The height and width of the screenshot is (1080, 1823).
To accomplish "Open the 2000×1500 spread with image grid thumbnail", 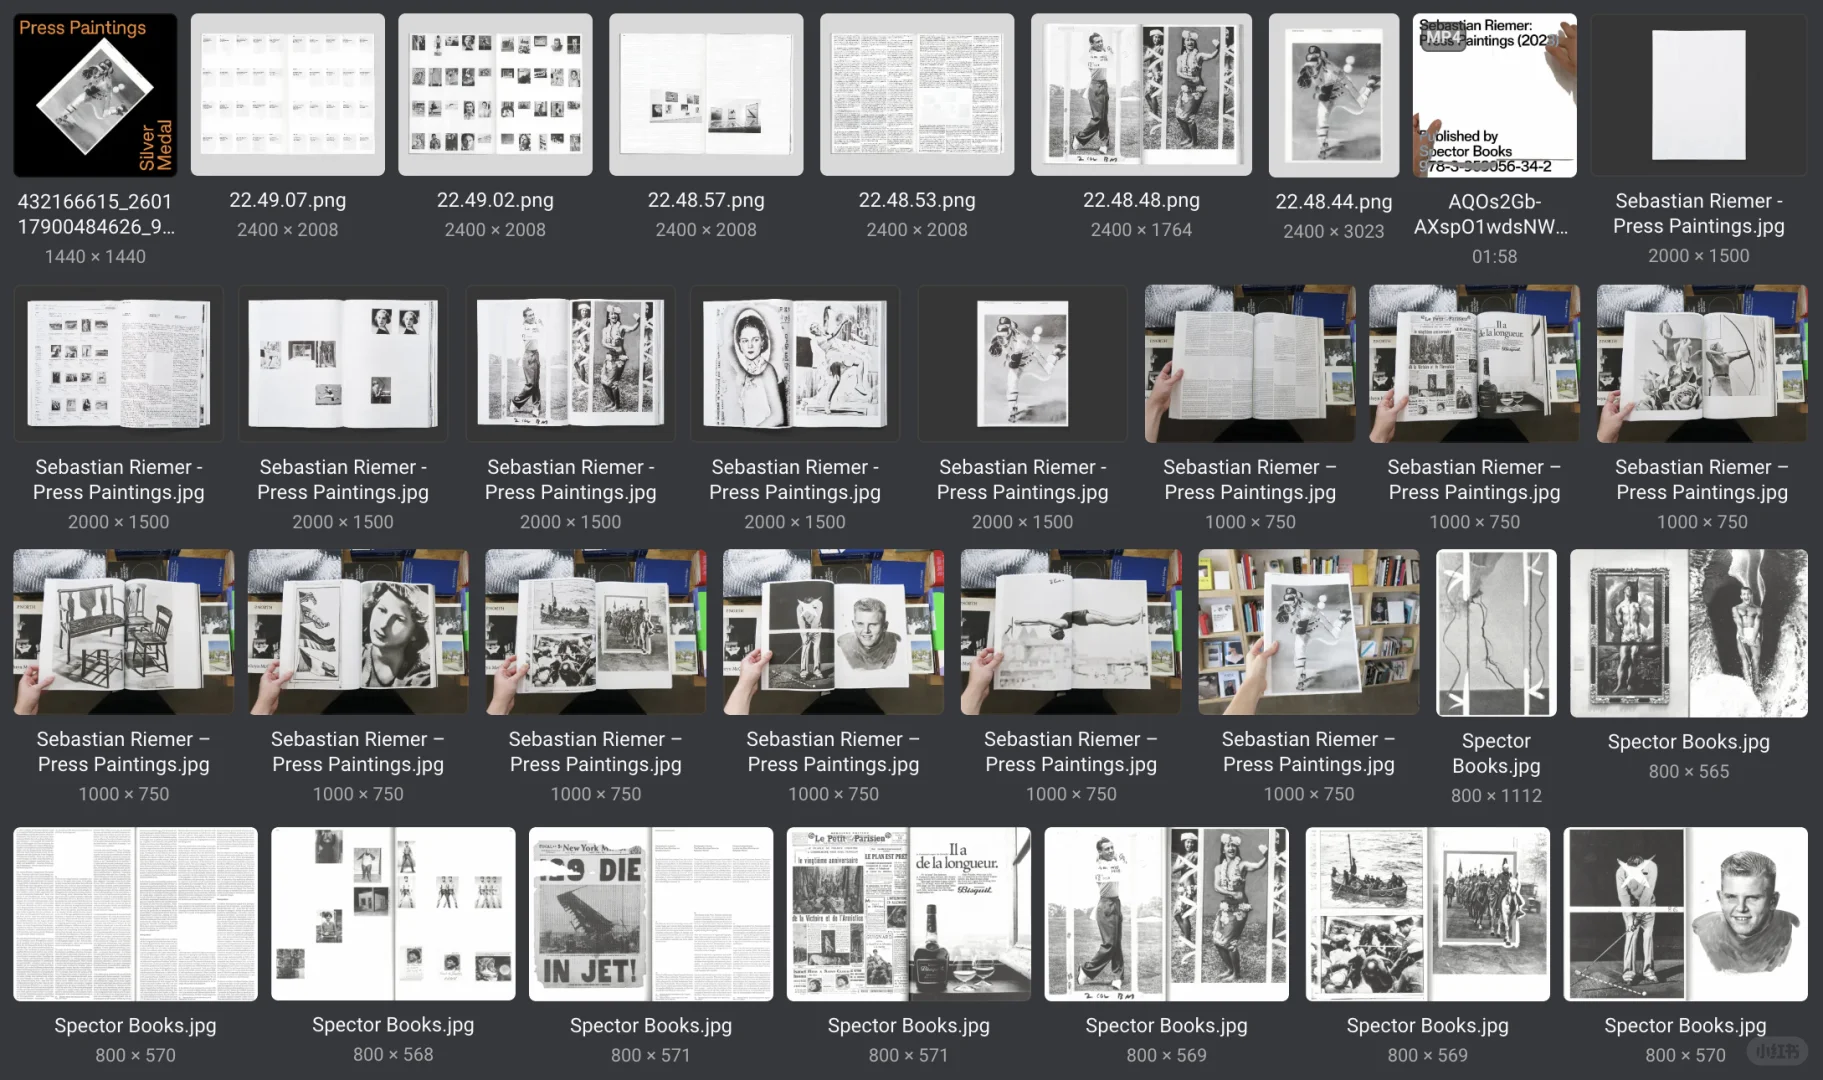I will (x=119, y=364).
